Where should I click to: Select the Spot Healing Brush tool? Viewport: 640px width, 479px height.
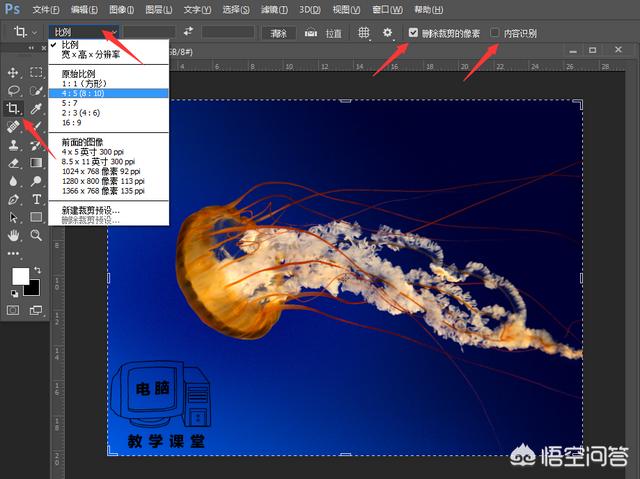[x=13, y=126]
